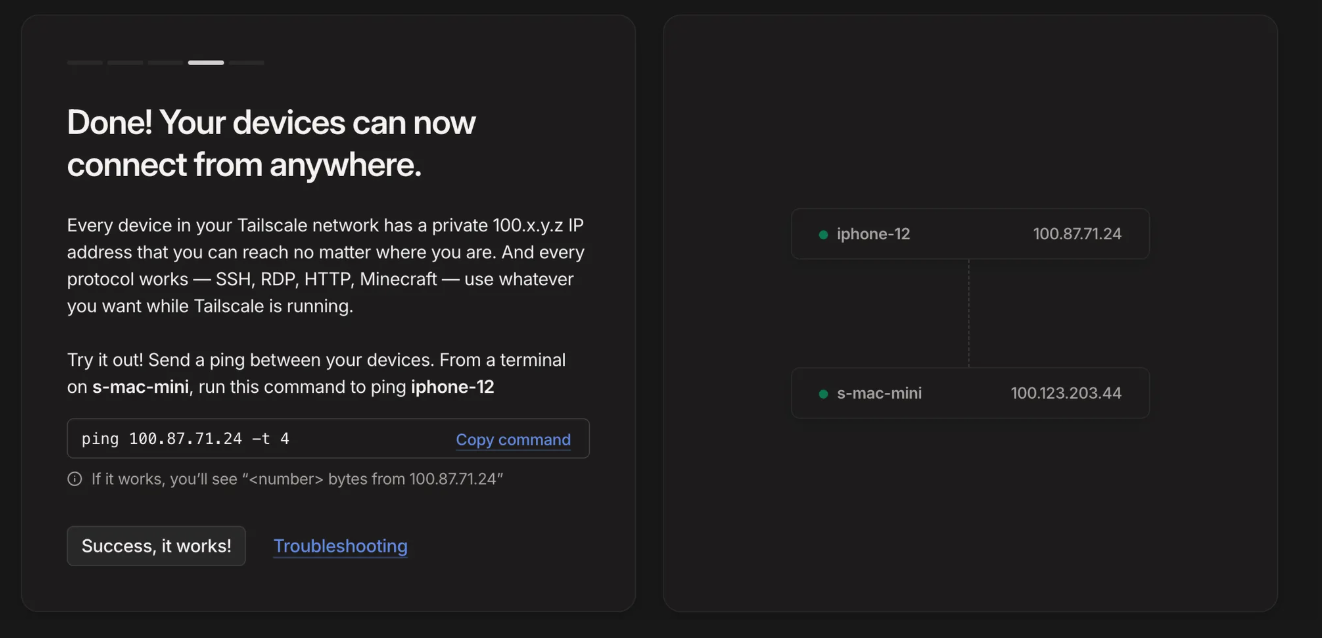Click the green status dot beside s-mac-mini
This screenshot has width=1322, height=638.
coord(823,394)
